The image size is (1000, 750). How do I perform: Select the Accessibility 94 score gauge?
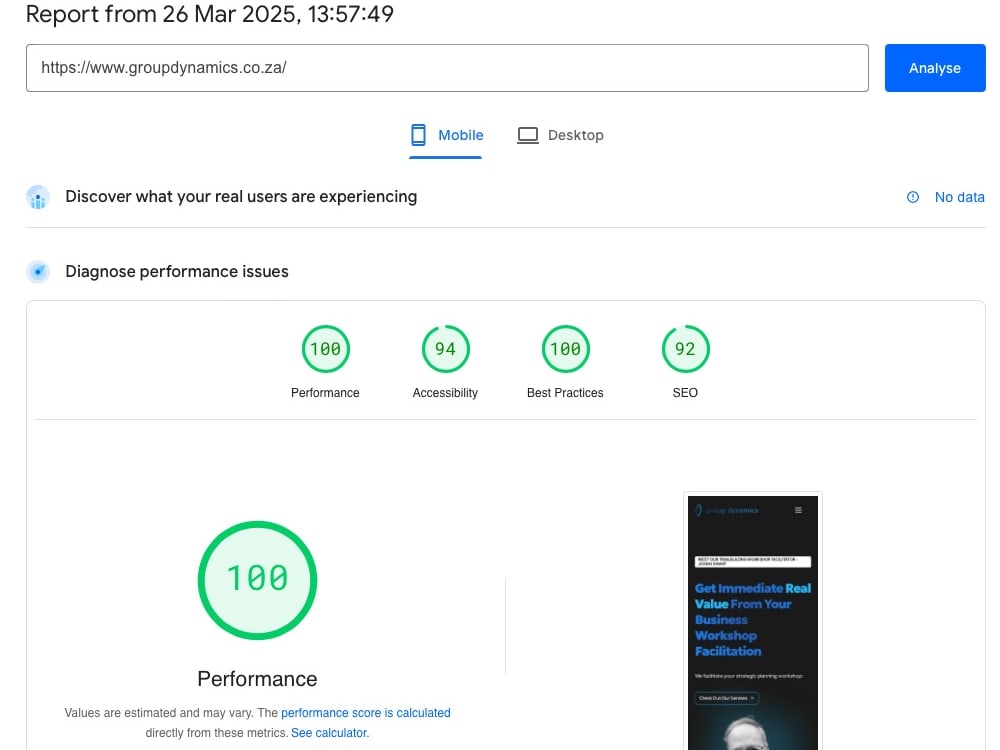point(445,349)
